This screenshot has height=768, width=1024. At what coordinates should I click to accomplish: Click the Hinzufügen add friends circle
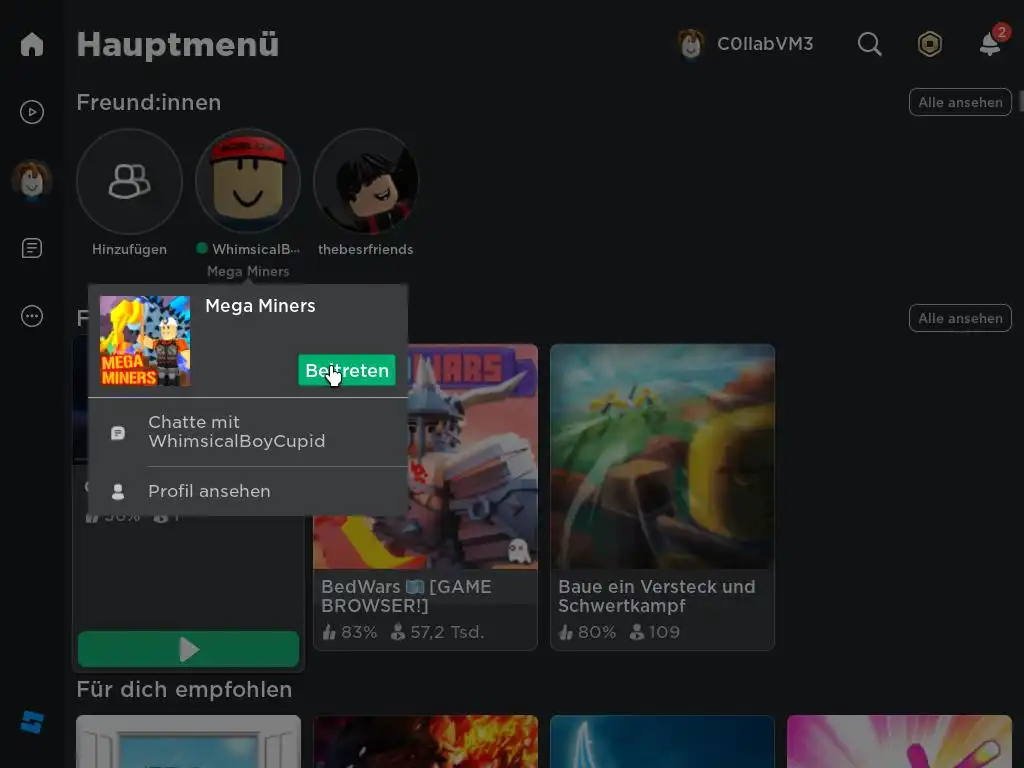(129, 181)
